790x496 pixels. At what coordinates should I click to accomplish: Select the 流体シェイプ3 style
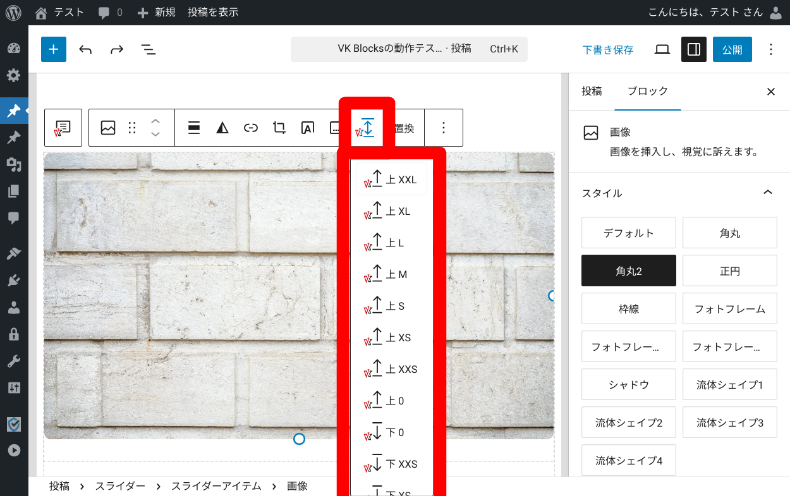click(730, 422)
